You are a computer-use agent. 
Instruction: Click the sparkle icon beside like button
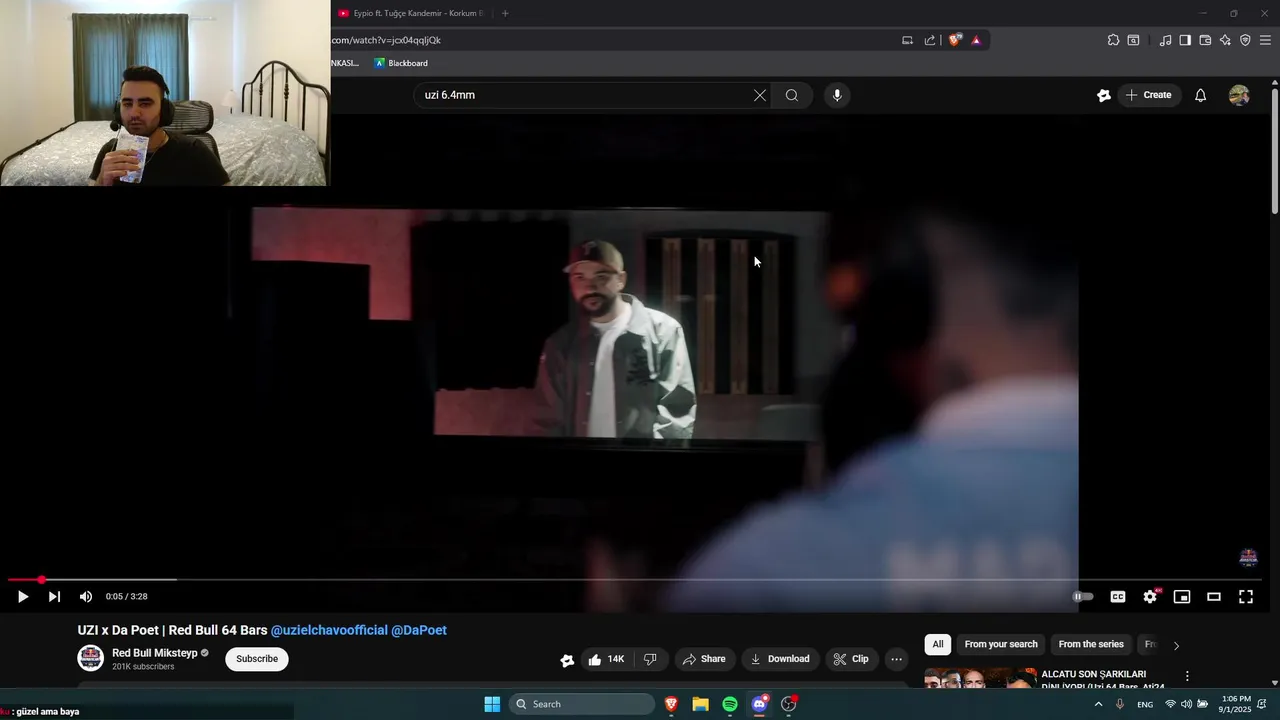[567, 660]
